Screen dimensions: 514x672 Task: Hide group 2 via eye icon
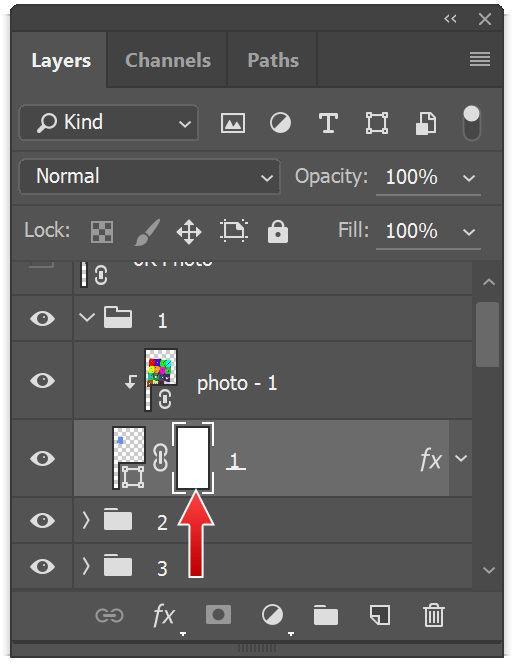[x=42, y=521]
